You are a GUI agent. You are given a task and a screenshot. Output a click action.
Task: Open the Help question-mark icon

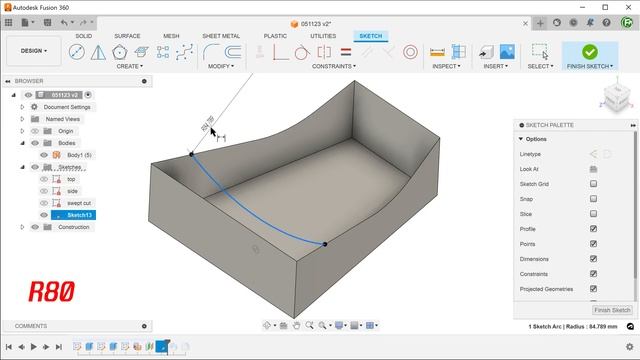point(607,23)
